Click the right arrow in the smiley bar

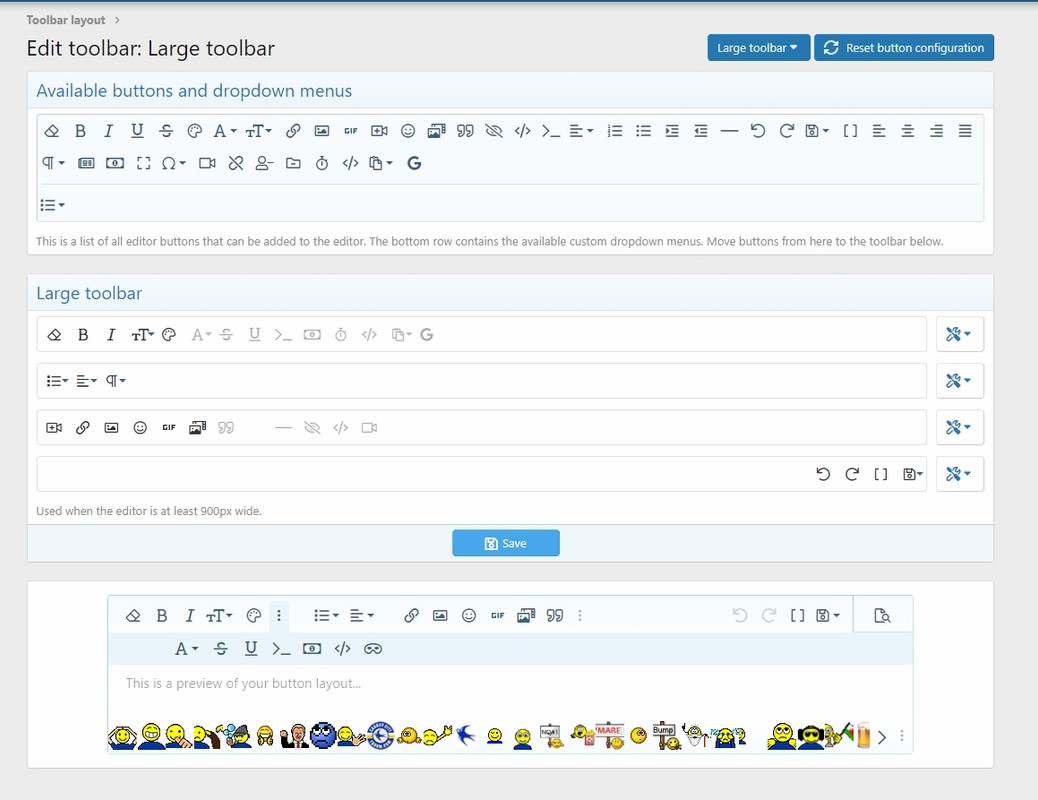click(x=882, y=736)
